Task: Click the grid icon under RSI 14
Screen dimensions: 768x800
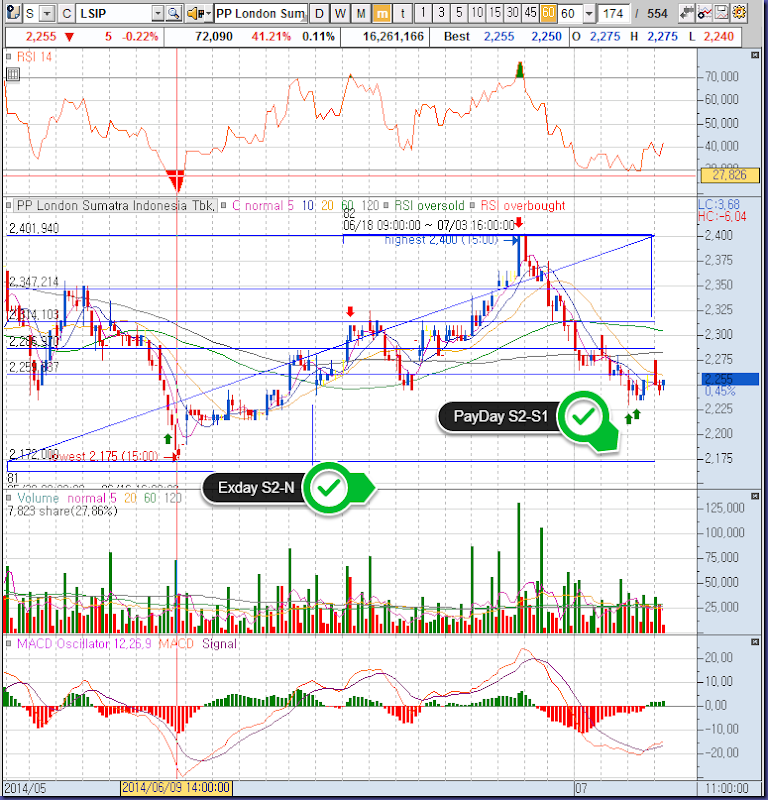Action: pos(13,76)
